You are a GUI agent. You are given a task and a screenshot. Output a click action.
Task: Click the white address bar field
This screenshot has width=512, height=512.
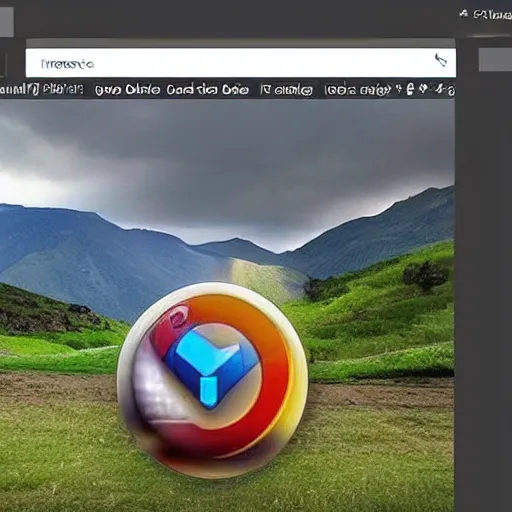(x=241, y=63)
